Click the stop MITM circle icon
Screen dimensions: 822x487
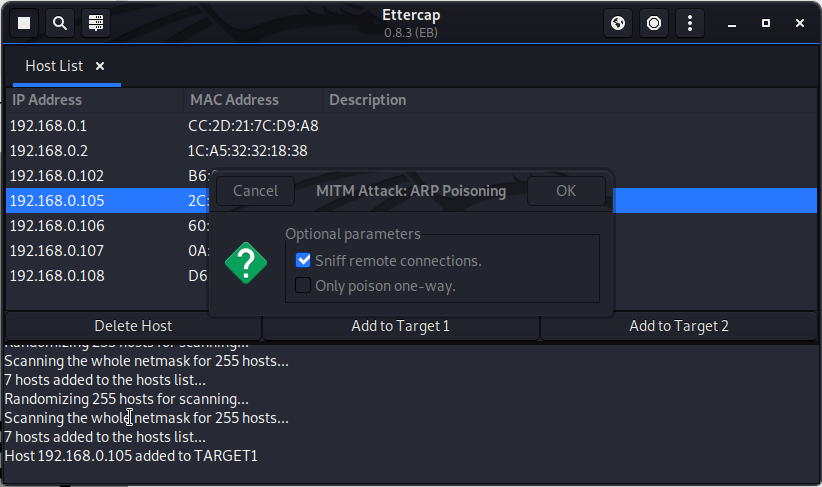pyautogui.click(x=654, y=23)
